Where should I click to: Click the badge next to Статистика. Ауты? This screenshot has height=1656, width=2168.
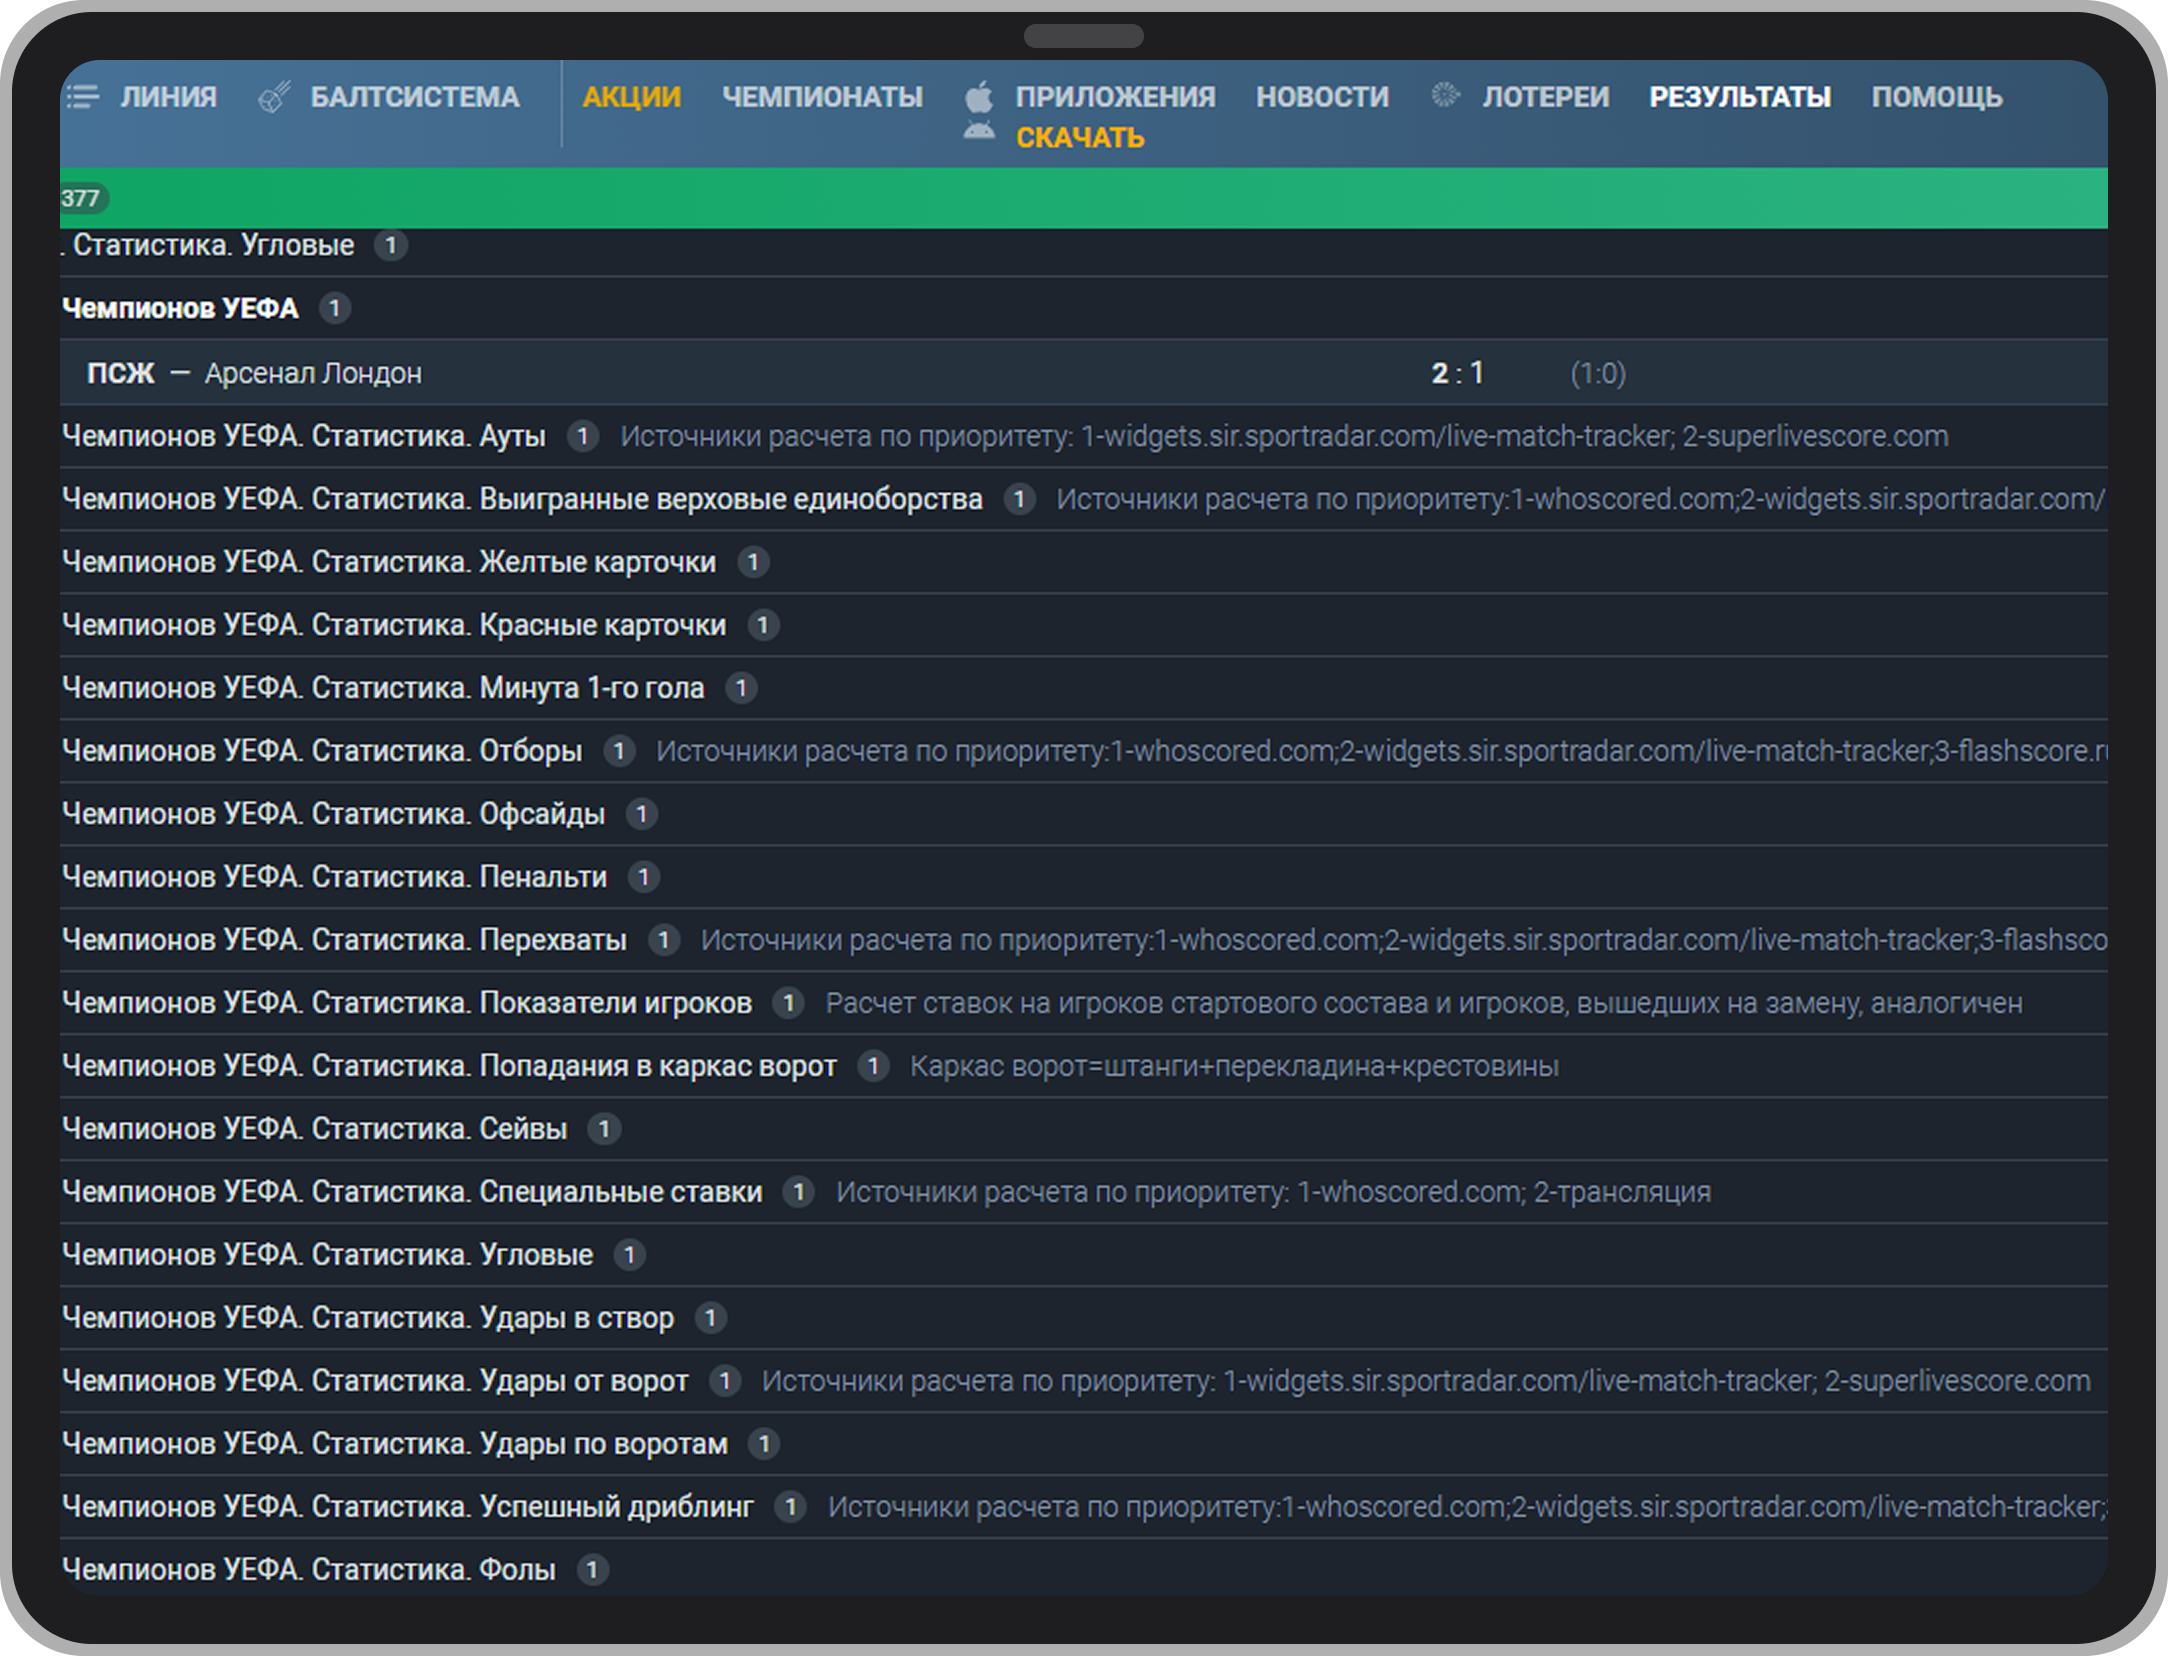583,436
